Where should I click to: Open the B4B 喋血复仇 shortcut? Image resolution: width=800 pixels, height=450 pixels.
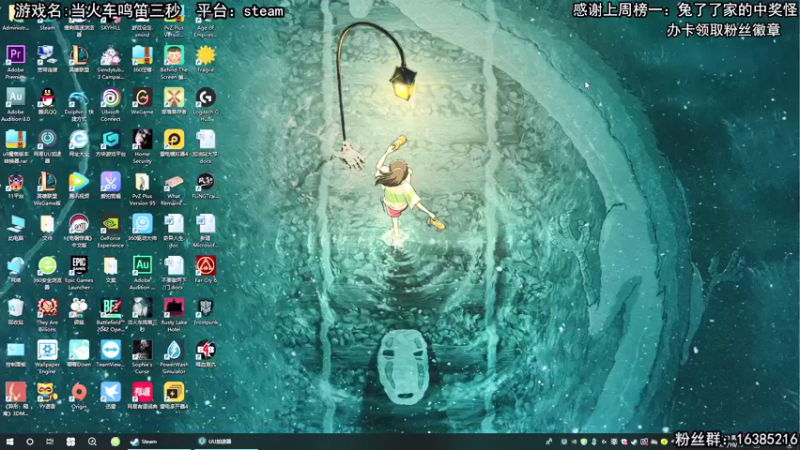pos(206,350)
